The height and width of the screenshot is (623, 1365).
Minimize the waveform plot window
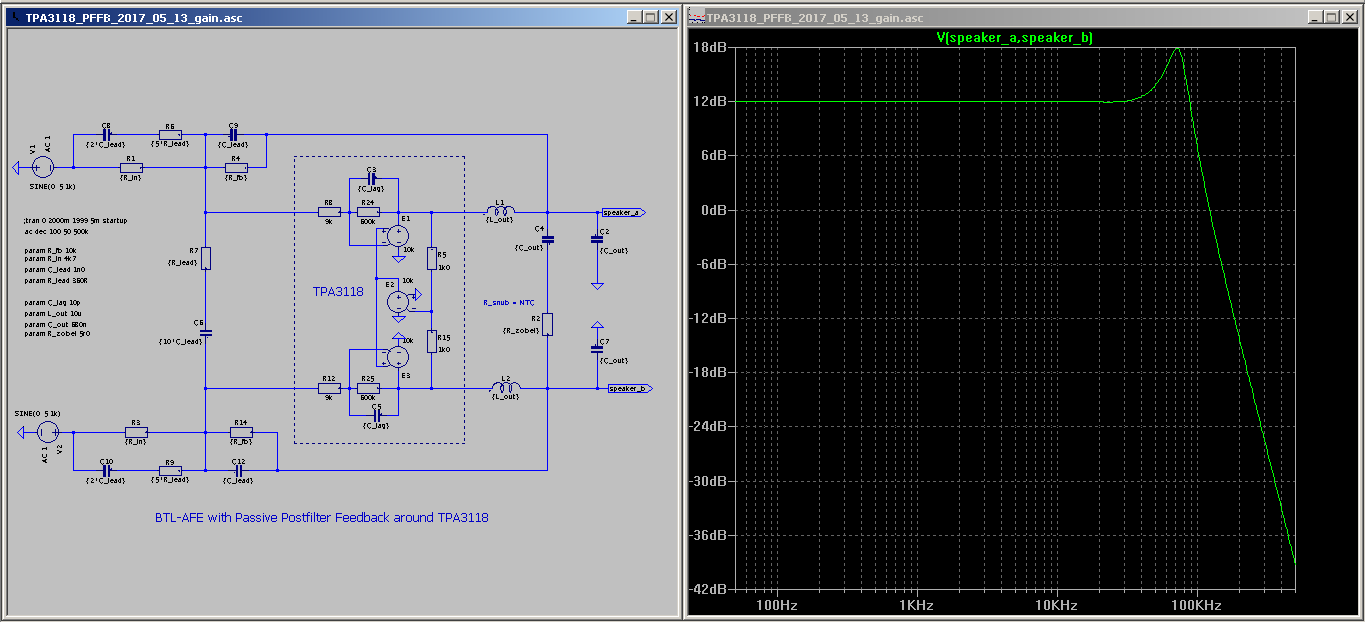[x=1312, y=18]
